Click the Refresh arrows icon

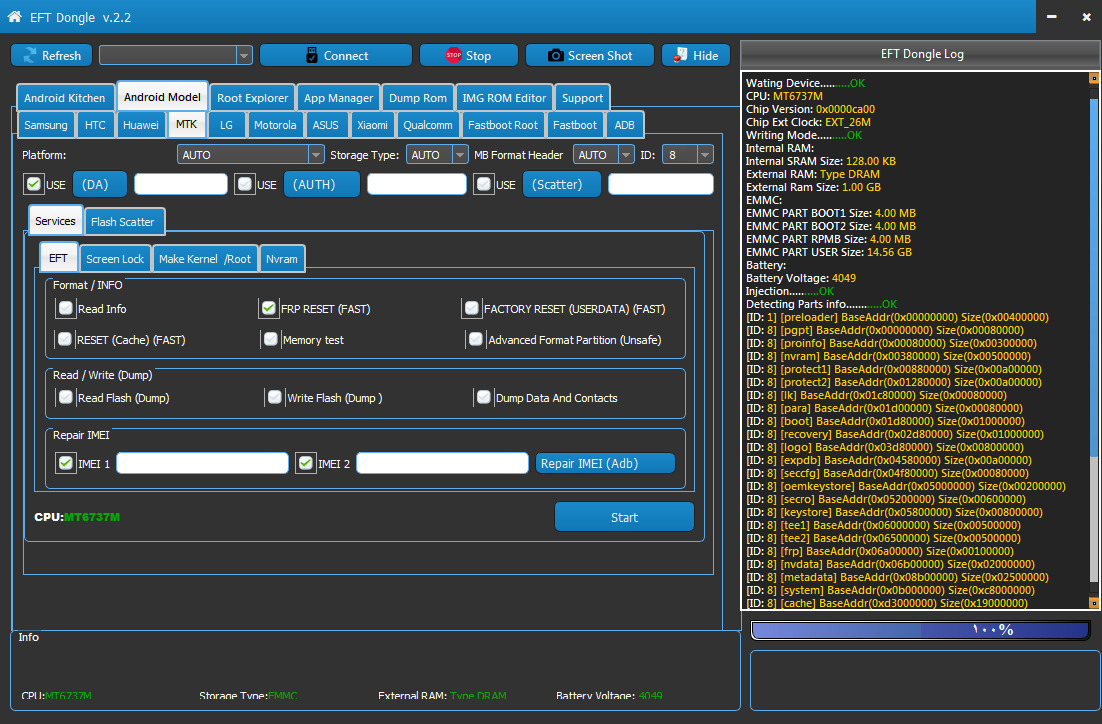click(30, 56)
